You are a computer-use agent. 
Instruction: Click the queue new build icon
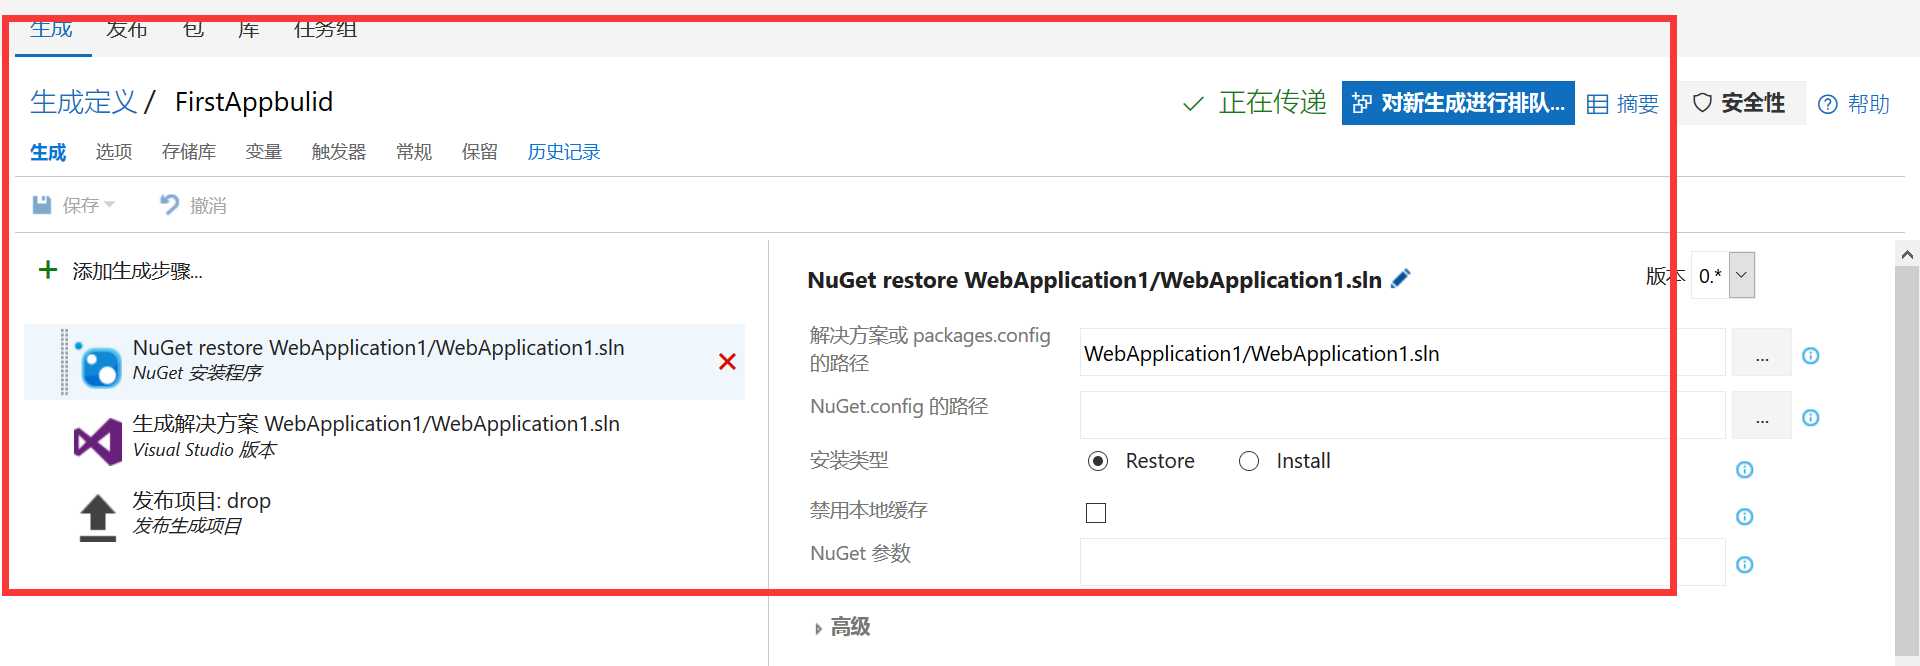1362,103
